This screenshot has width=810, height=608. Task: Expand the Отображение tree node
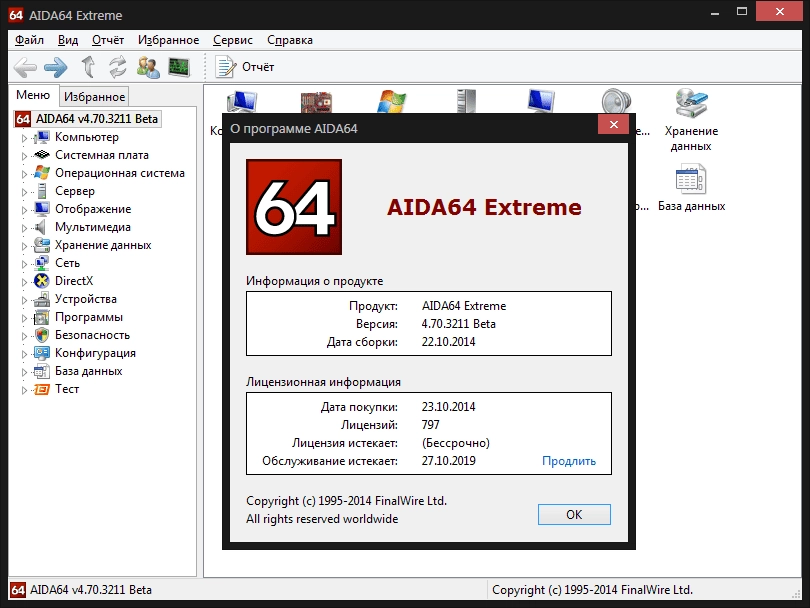click(x=24, y=210)
